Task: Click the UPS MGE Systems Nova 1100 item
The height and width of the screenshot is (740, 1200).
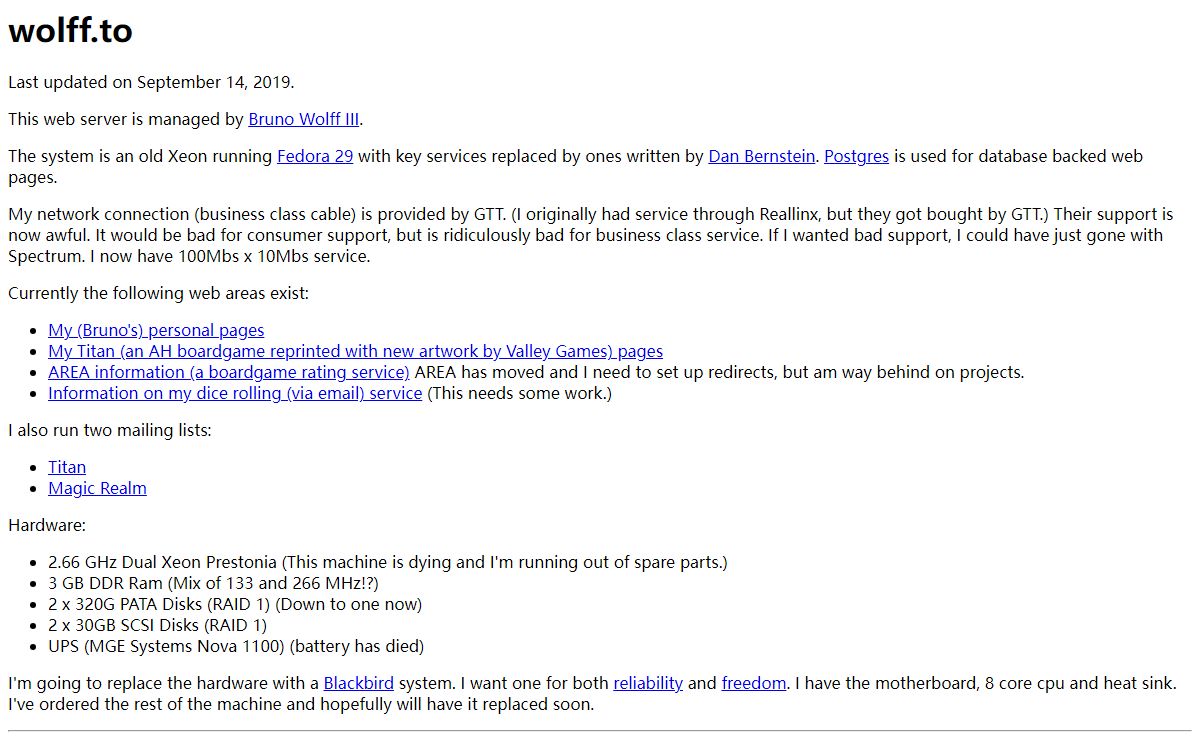Action: (236, 646)
